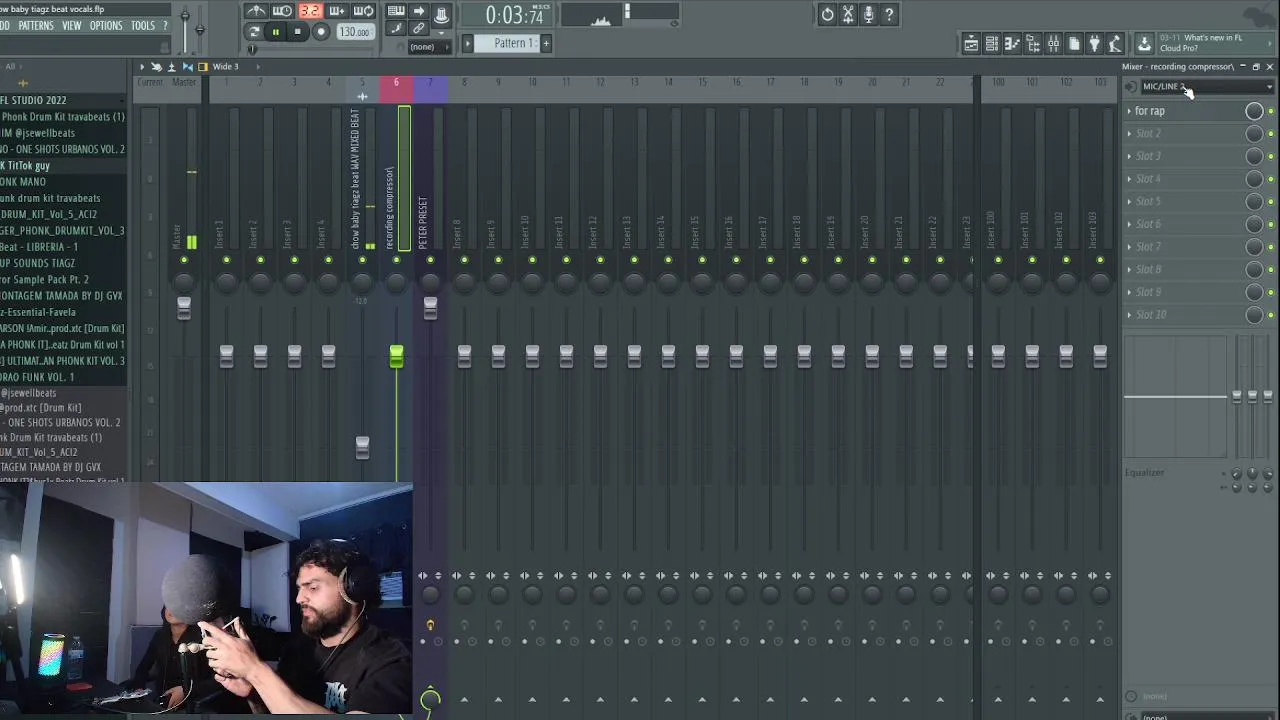Click the mixer extra properties blue icon
Viewport: 1280px width, 720px height.
187,67
